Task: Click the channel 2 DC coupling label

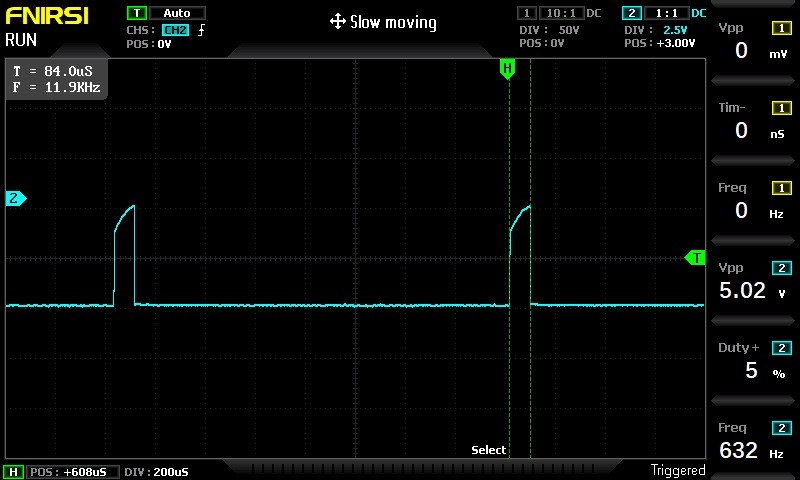Action: coord(698,13)
